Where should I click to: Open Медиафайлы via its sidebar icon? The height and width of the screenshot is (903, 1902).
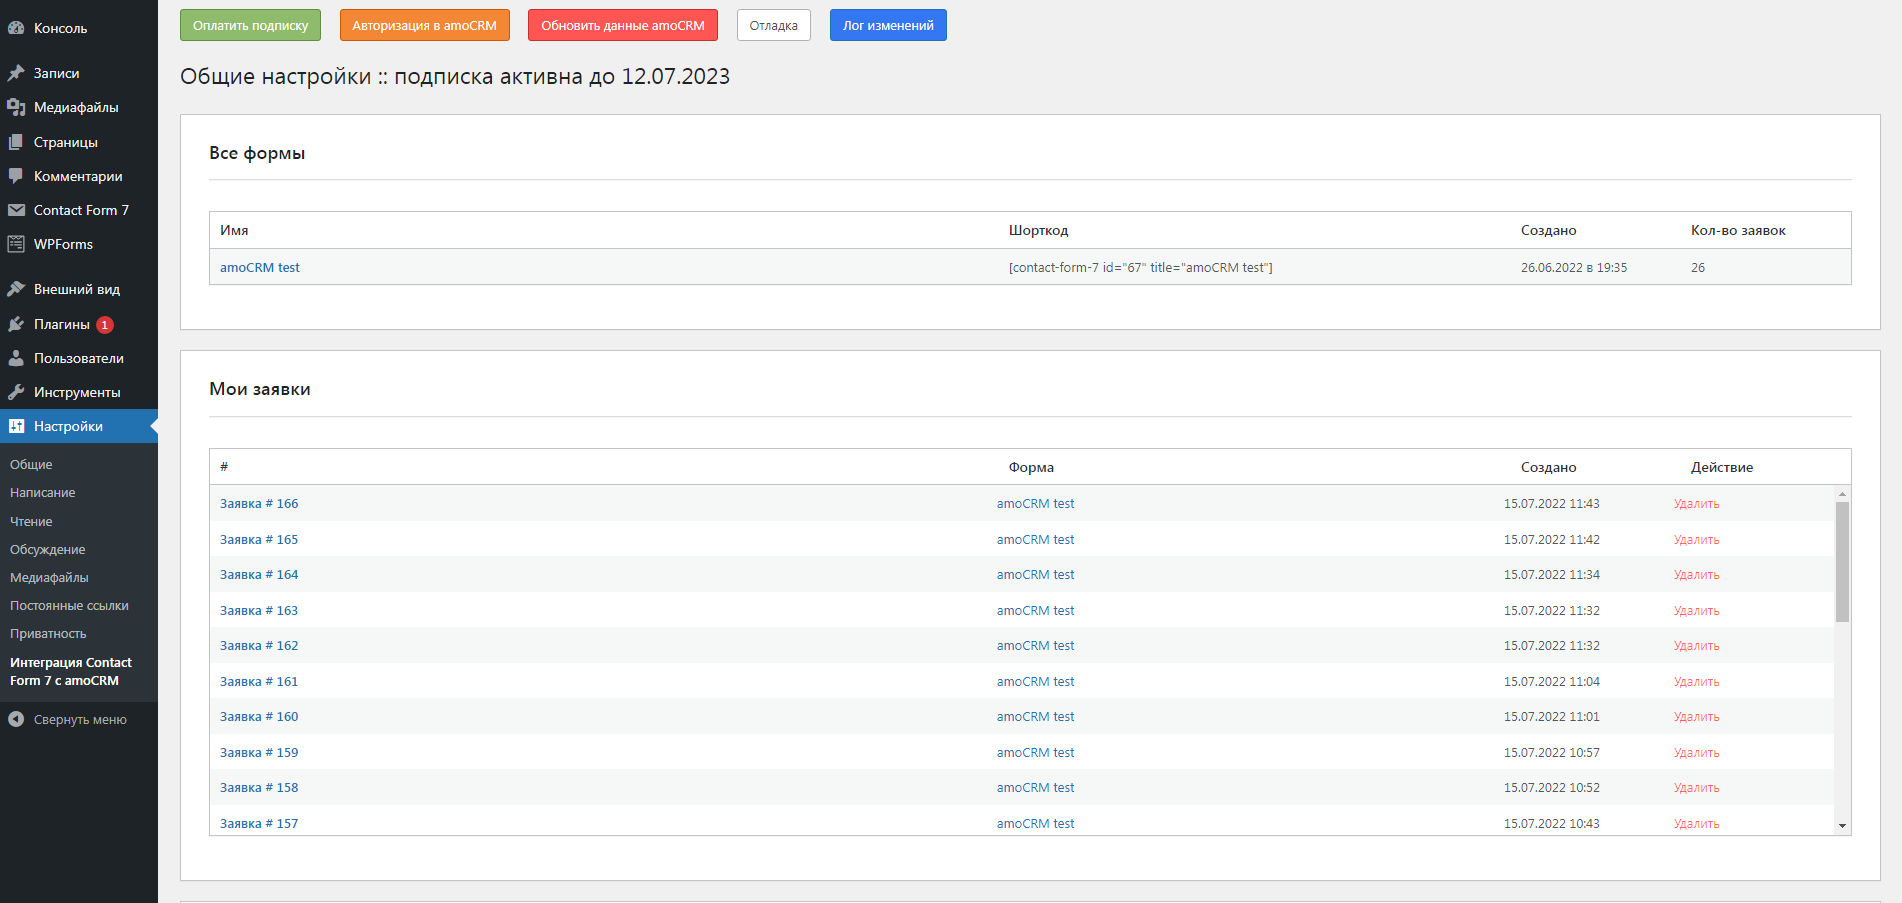click(x=16, y=107)
